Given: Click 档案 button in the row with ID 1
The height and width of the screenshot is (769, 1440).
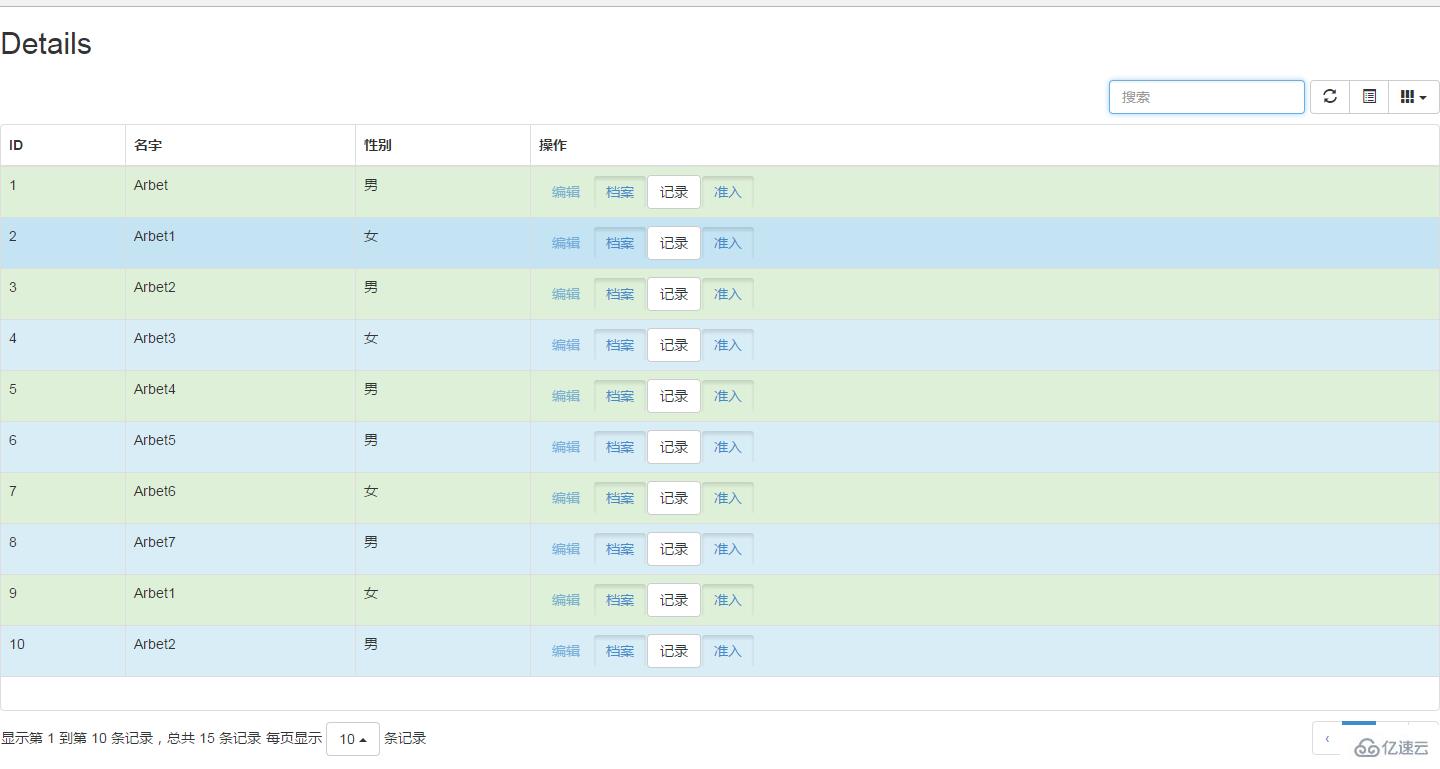Looking at the screenshot, I should (x=620, y=192).
